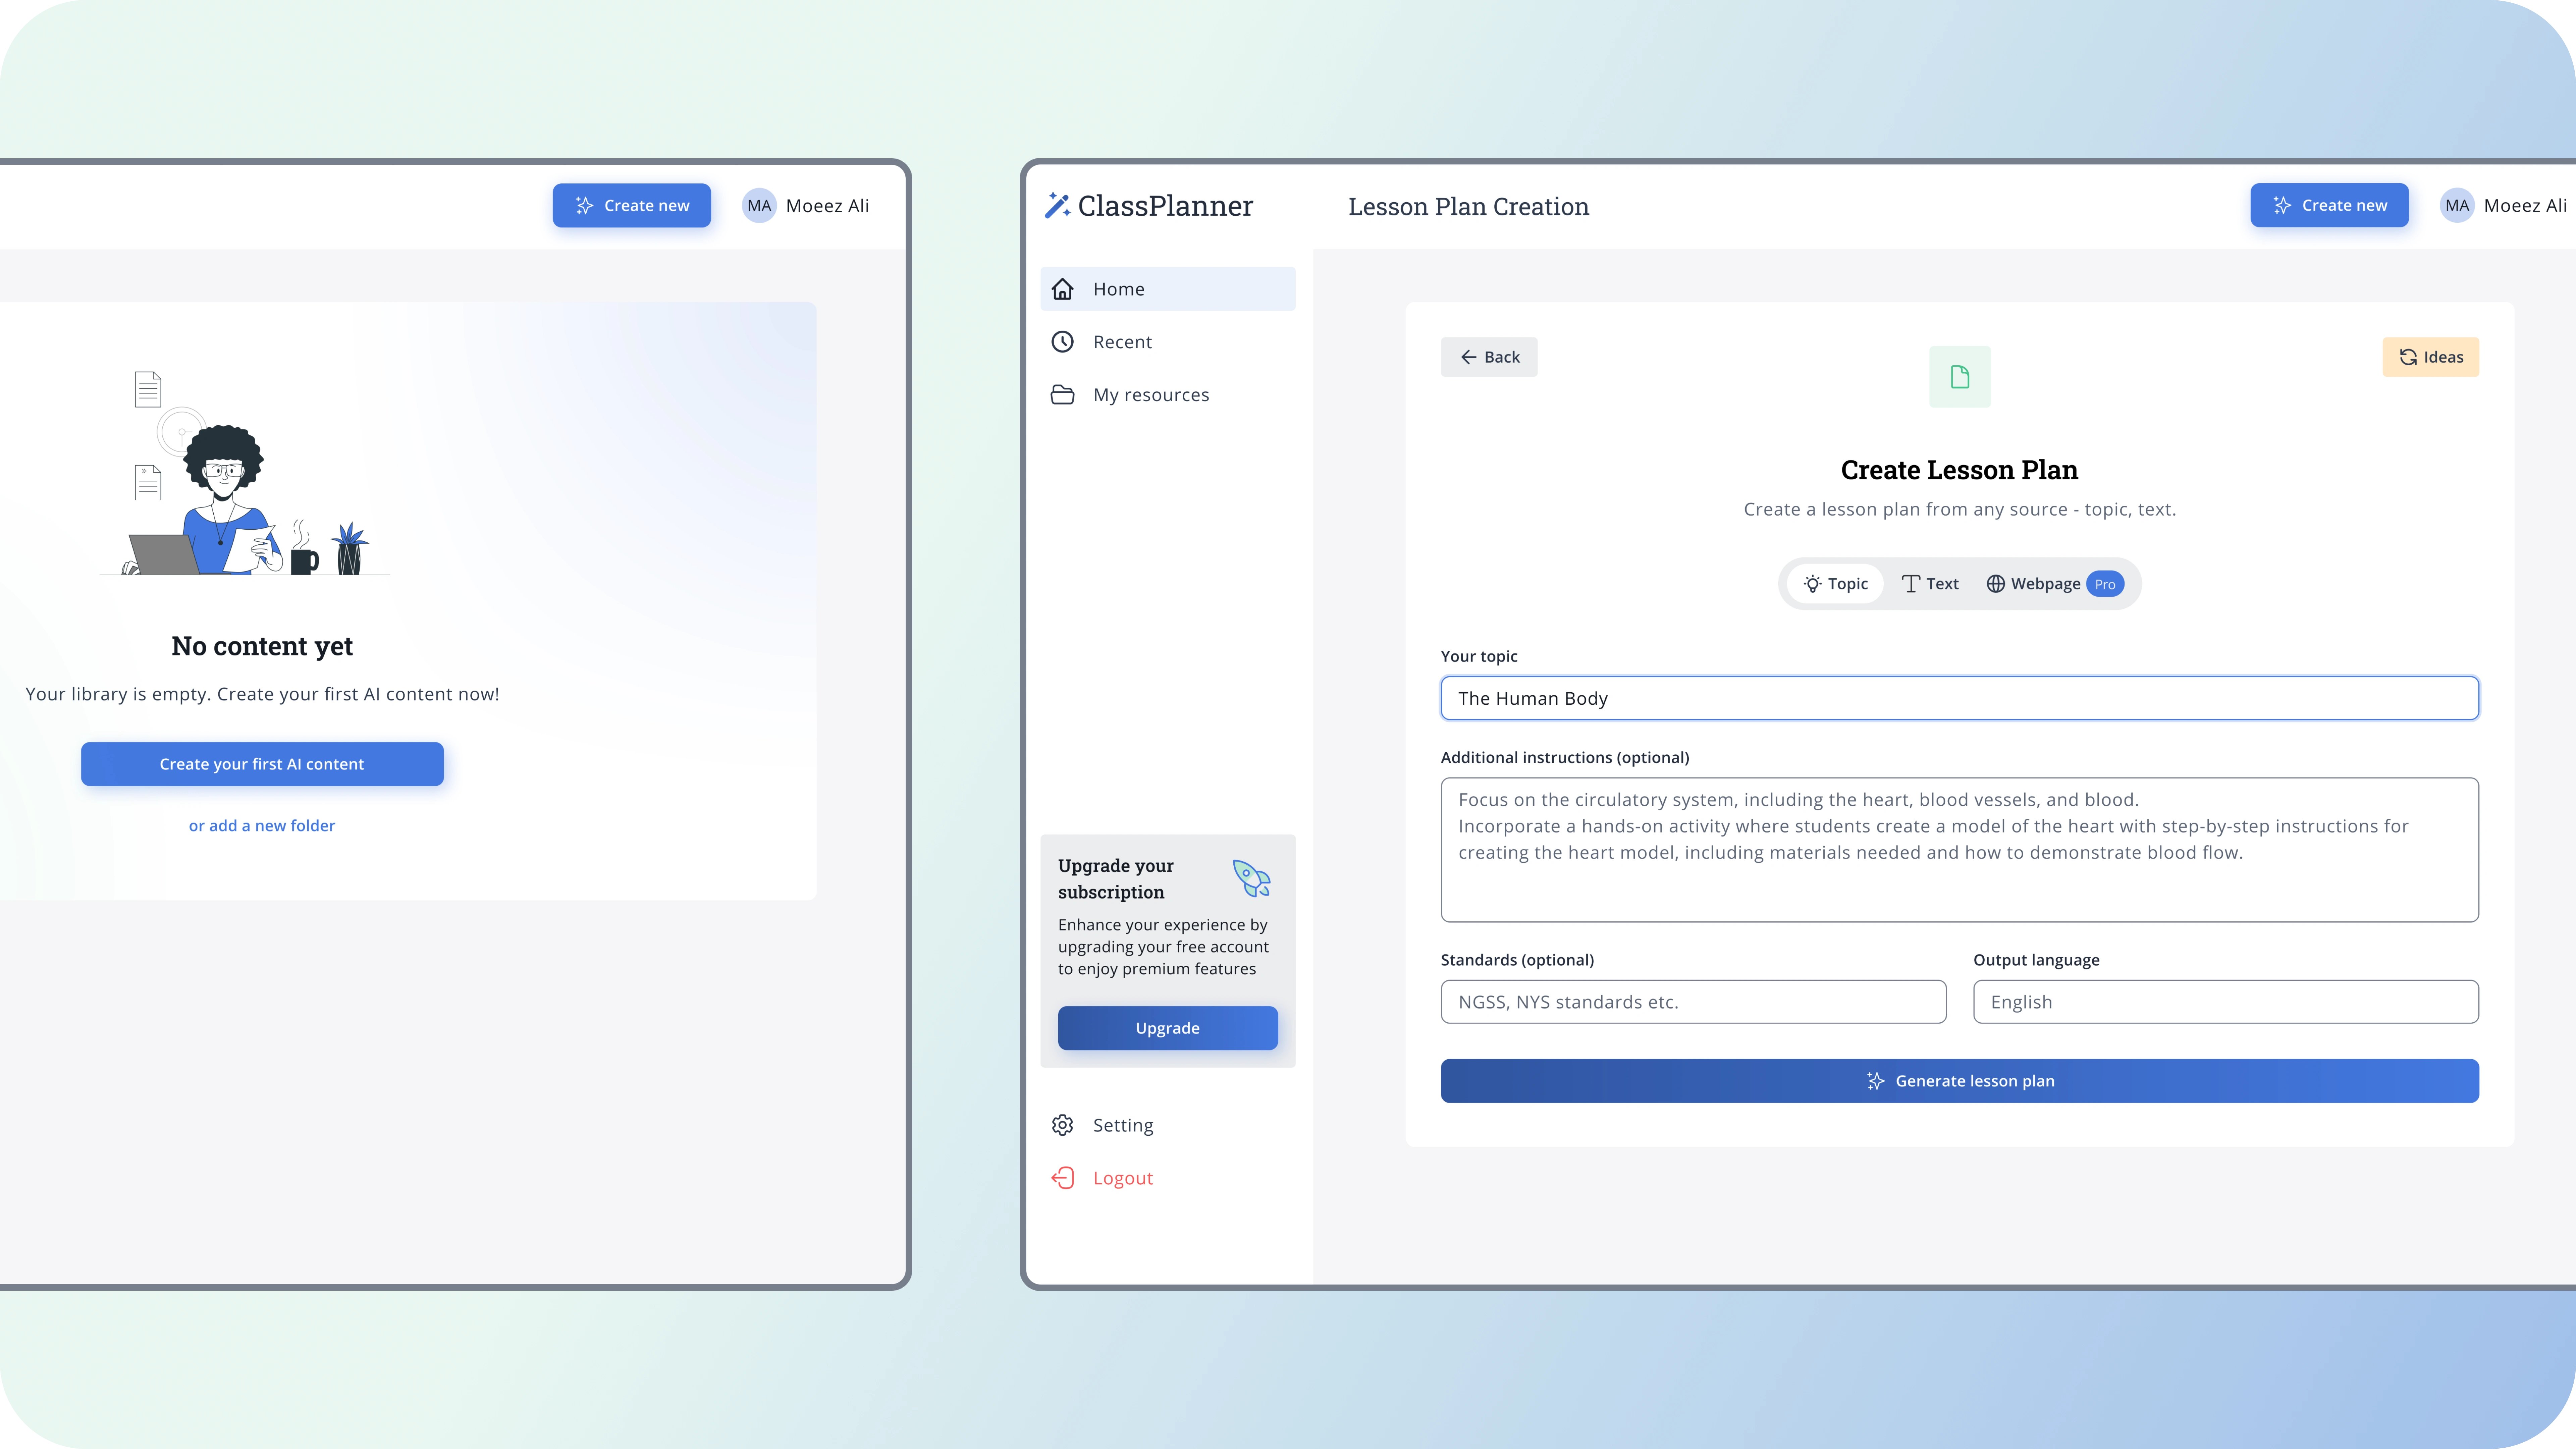Click Create new in the left window
This screenshot has width=2576, height=1449.
[x=632, y=205]
